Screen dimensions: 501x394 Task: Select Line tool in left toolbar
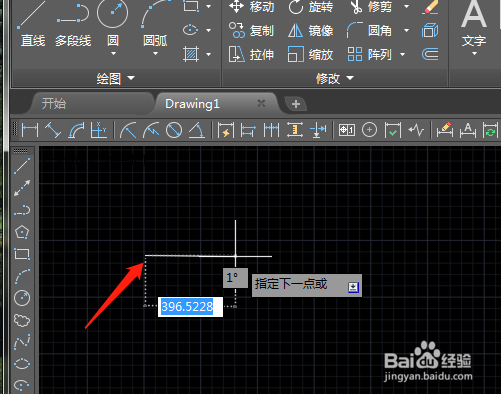tap(22, 166)
